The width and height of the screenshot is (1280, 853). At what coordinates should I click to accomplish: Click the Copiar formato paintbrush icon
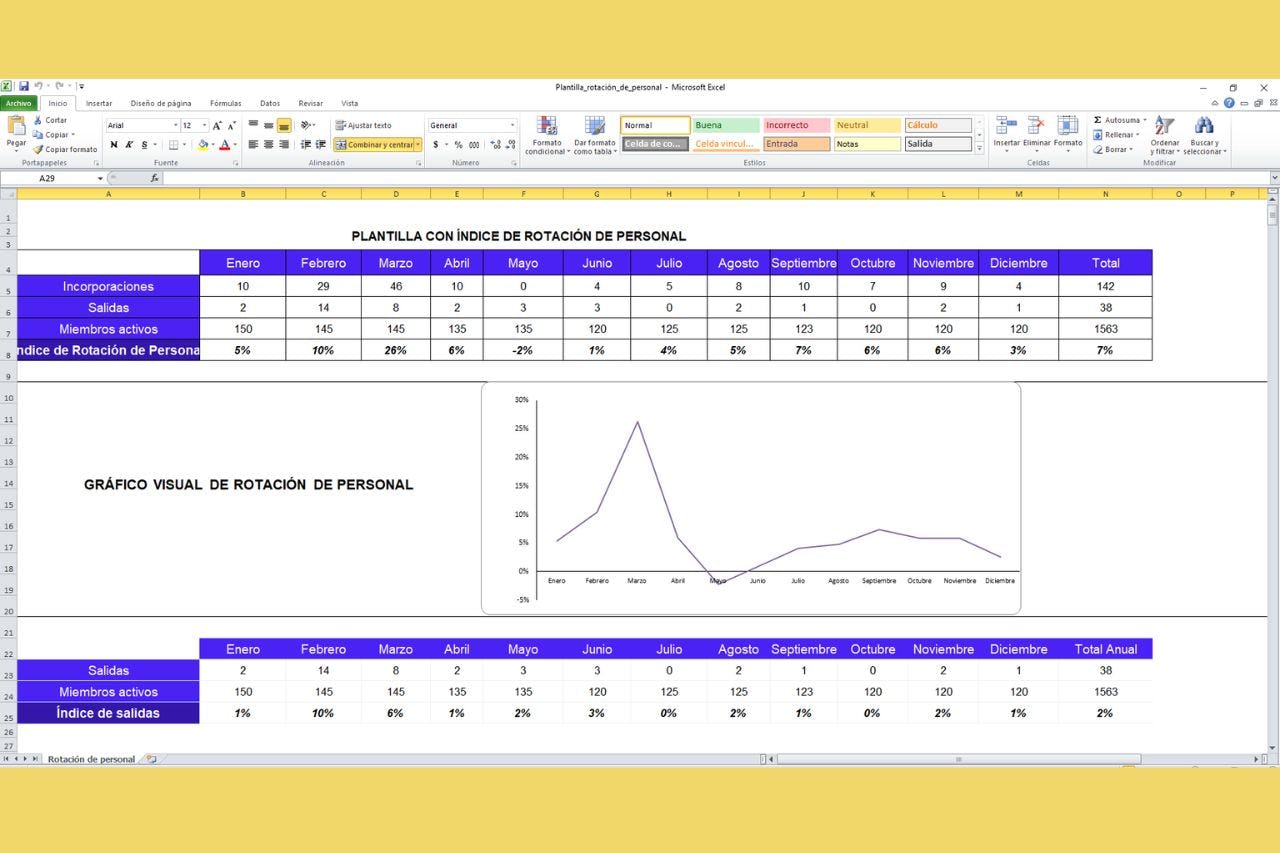click(38, 150)
